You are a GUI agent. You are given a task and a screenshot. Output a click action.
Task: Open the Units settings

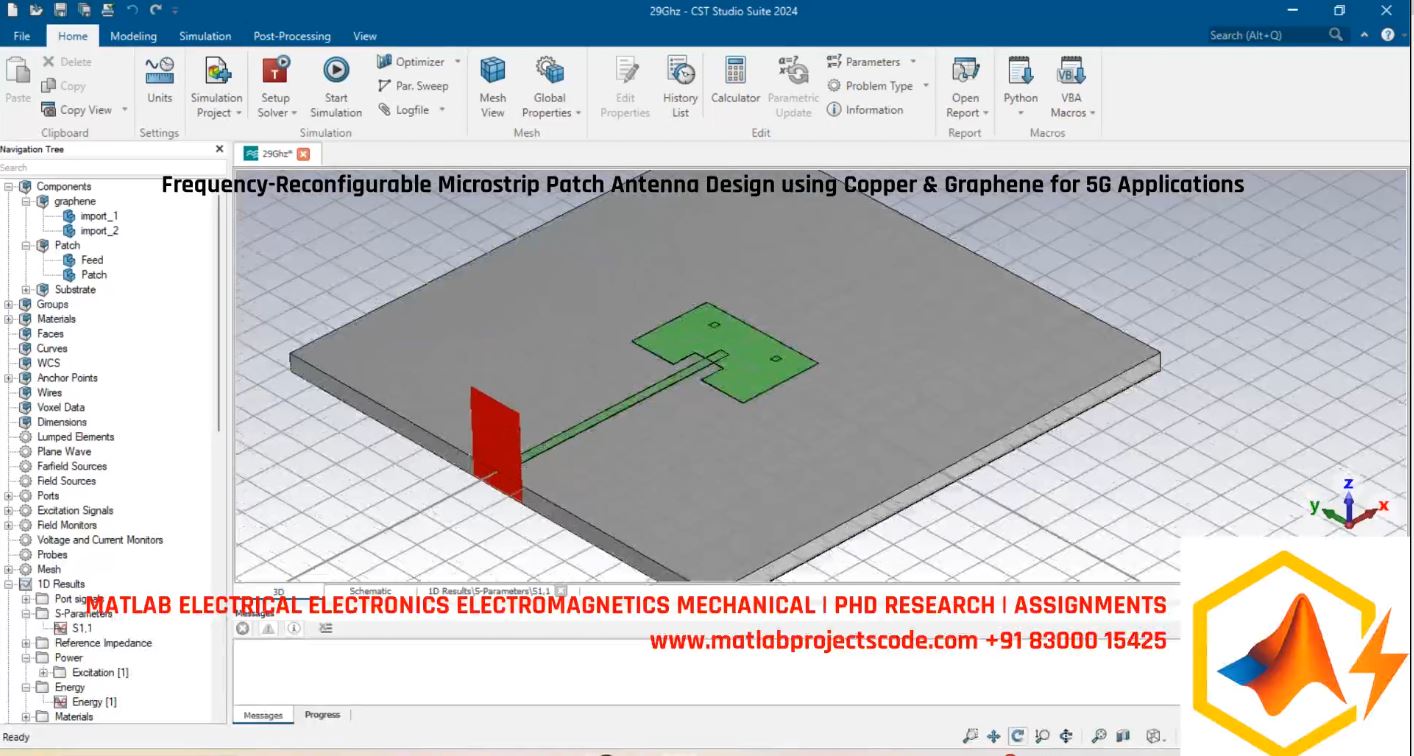[x=160, y=81]
